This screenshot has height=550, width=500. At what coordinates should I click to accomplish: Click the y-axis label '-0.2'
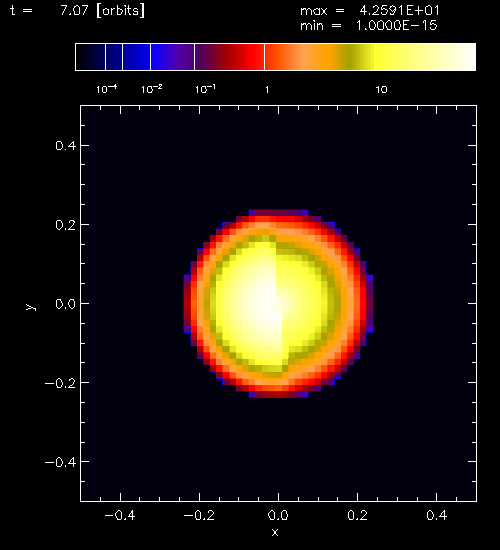click(x=60, y=383)
